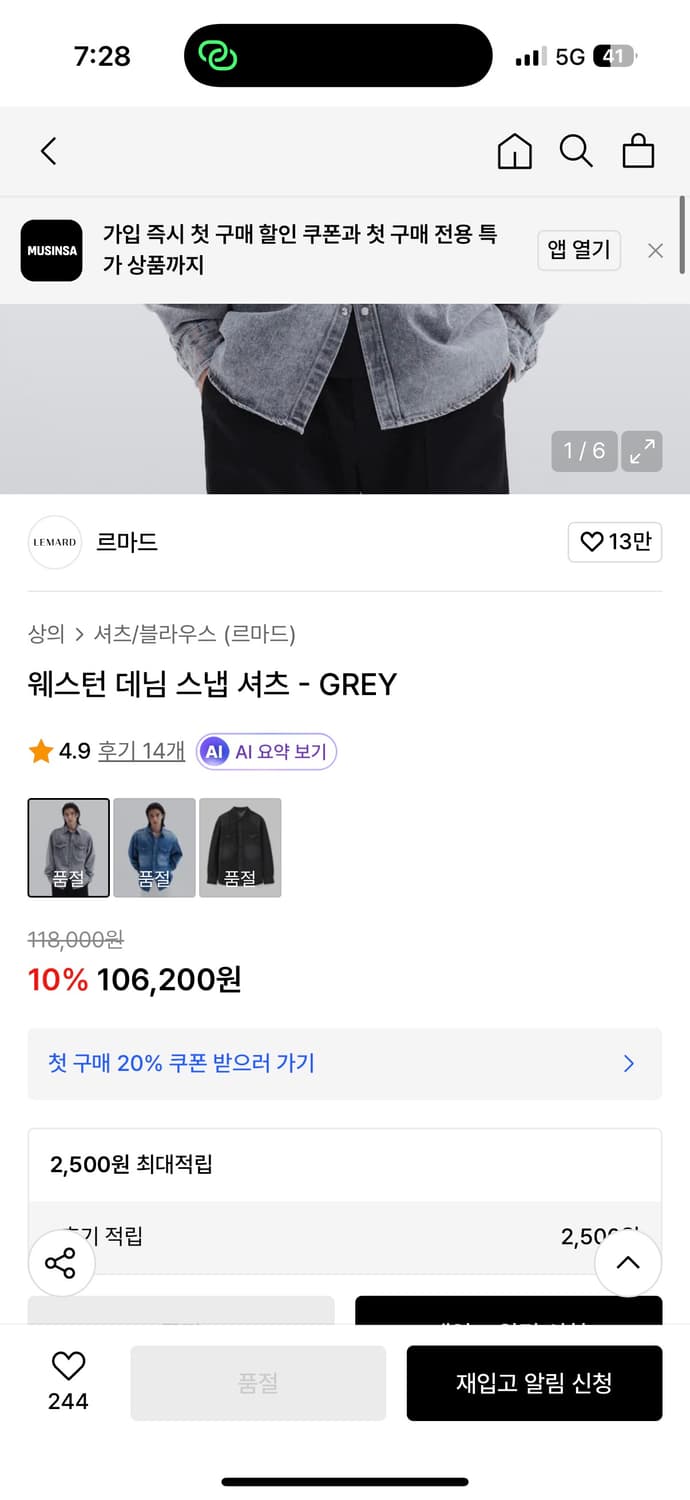The width and height of the screenshot is (690, 1500).
Task: Open the 후기 14개 reviews link
Action: tap(141, 751)
